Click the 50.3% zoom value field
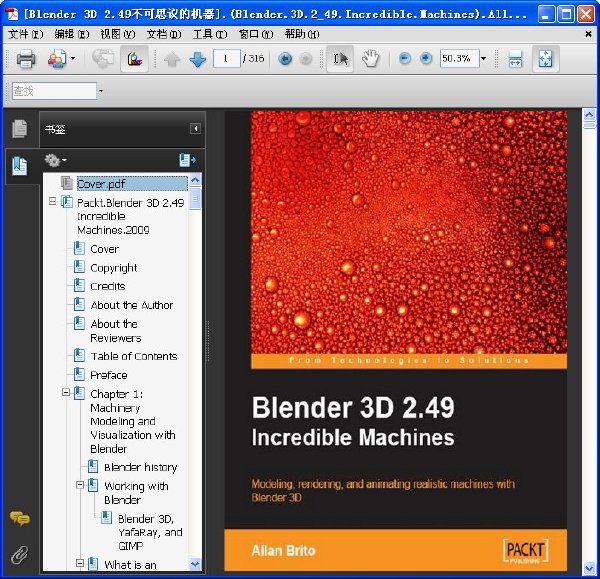Image resolution: width=600 pixels, height=579 pixels. (x=459, y=59)
